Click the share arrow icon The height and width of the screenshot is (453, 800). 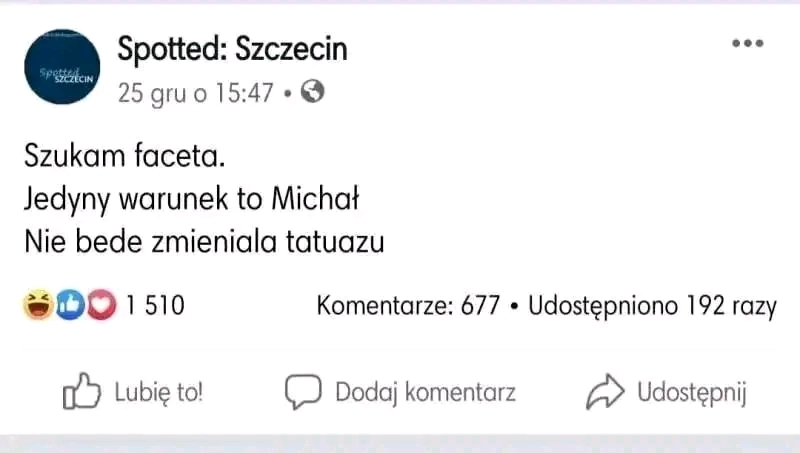coord(604,392)
